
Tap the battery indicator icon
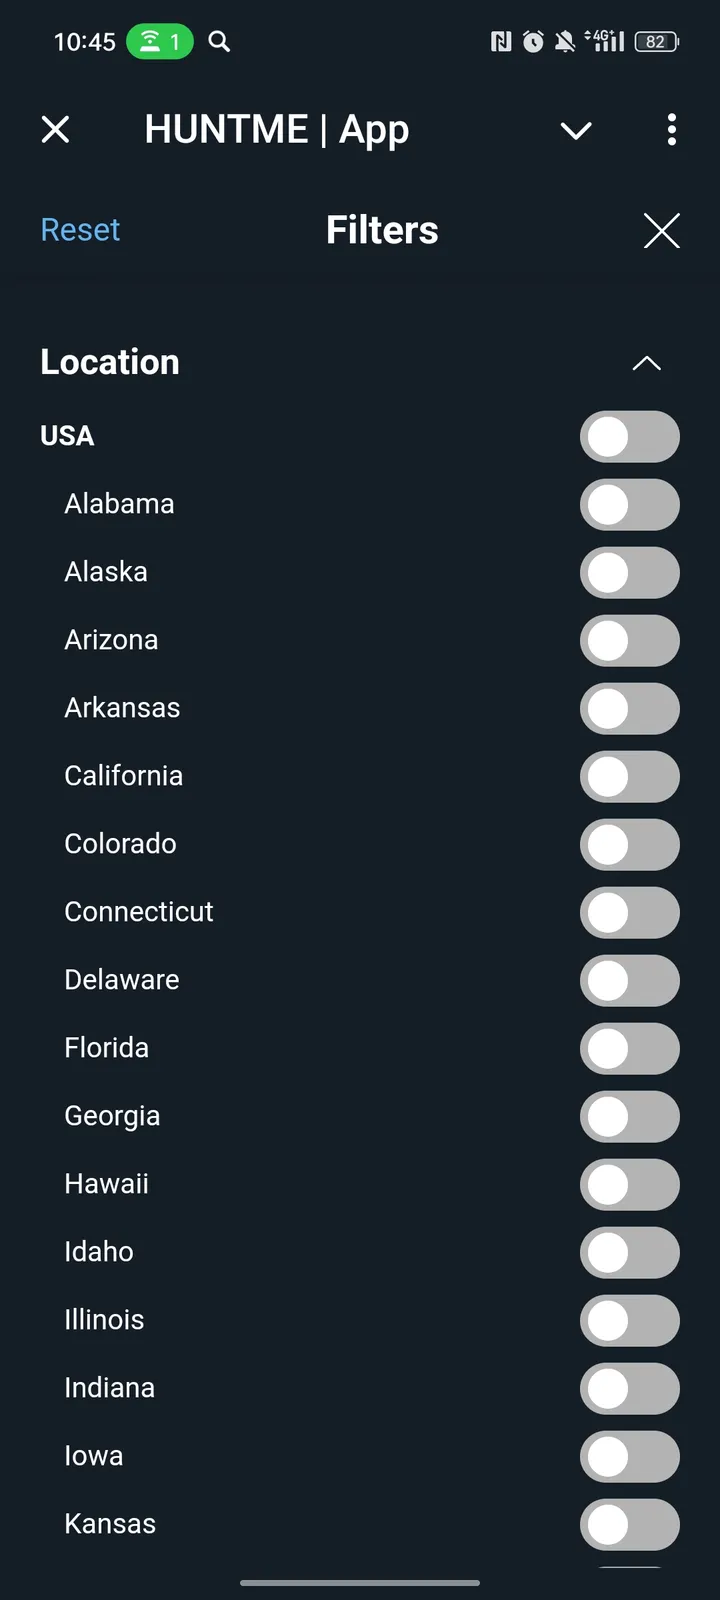(656, 41)
